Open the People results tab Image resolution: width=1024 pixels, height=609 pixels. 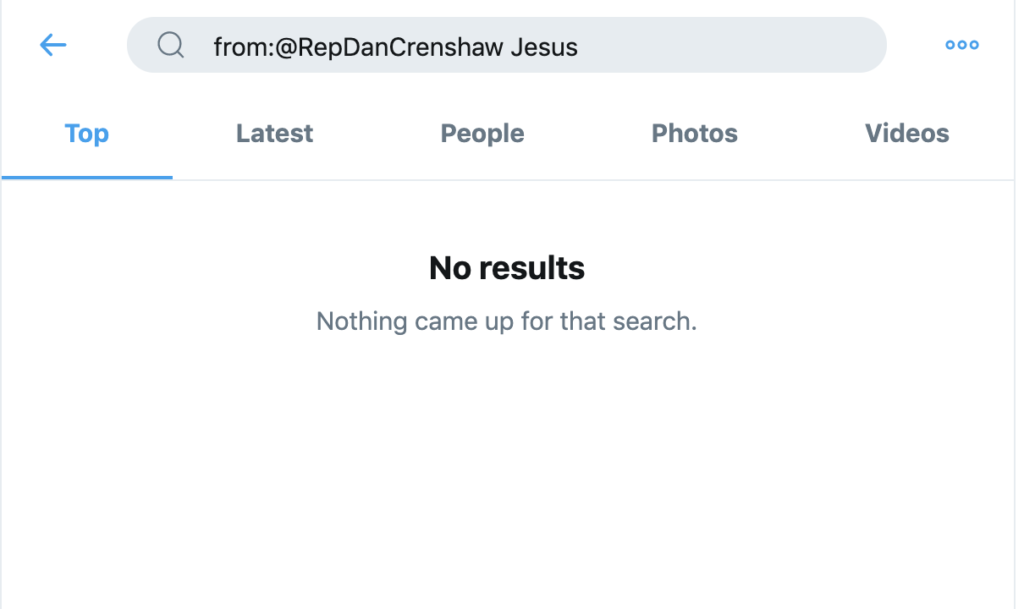pyautogui.click(x=482, y=133)
